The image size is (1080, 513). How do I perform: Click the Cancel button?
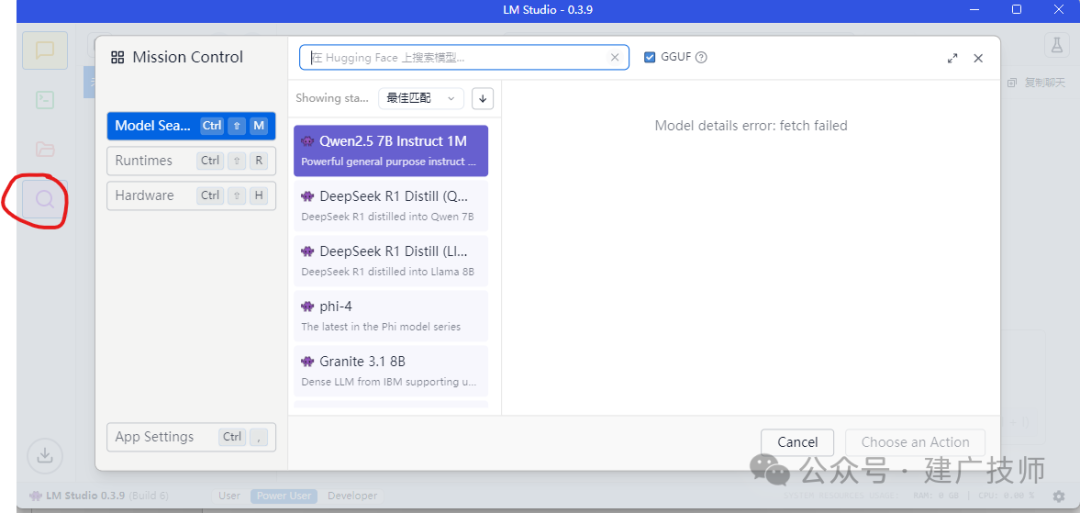coord(798,443)
